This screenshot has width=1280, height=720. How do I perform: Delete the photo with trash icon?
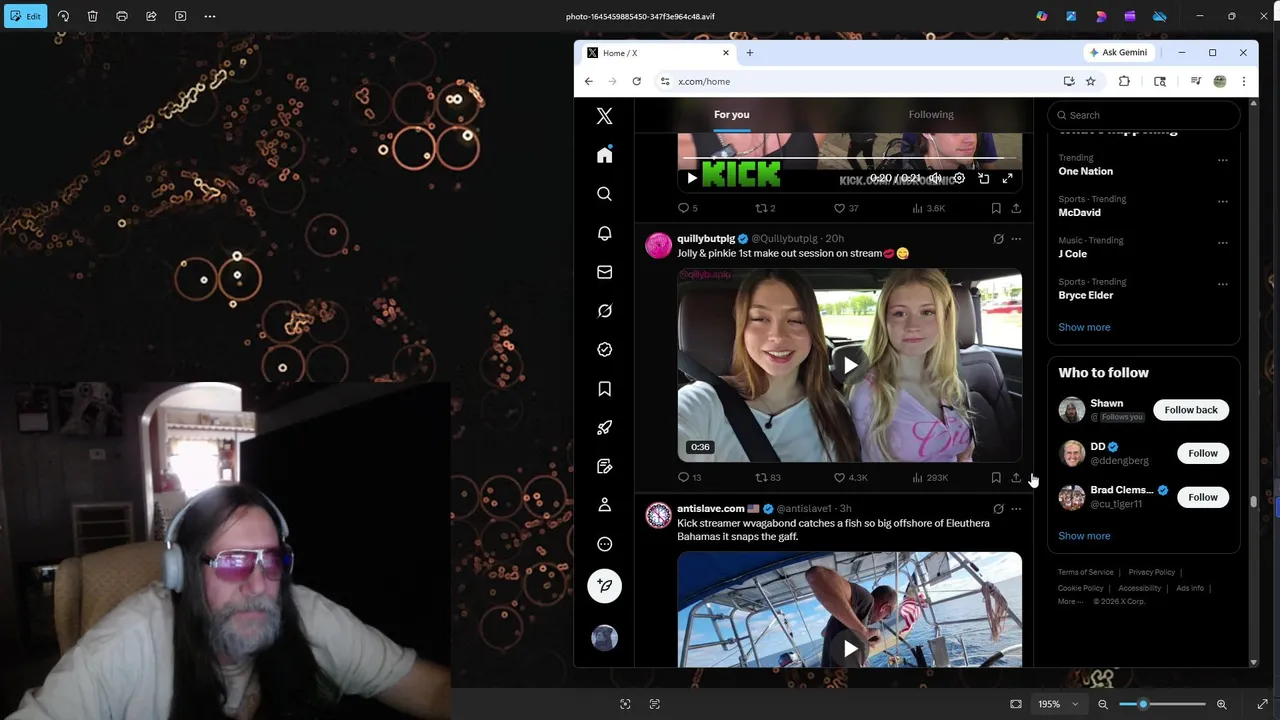click(92, 16)
